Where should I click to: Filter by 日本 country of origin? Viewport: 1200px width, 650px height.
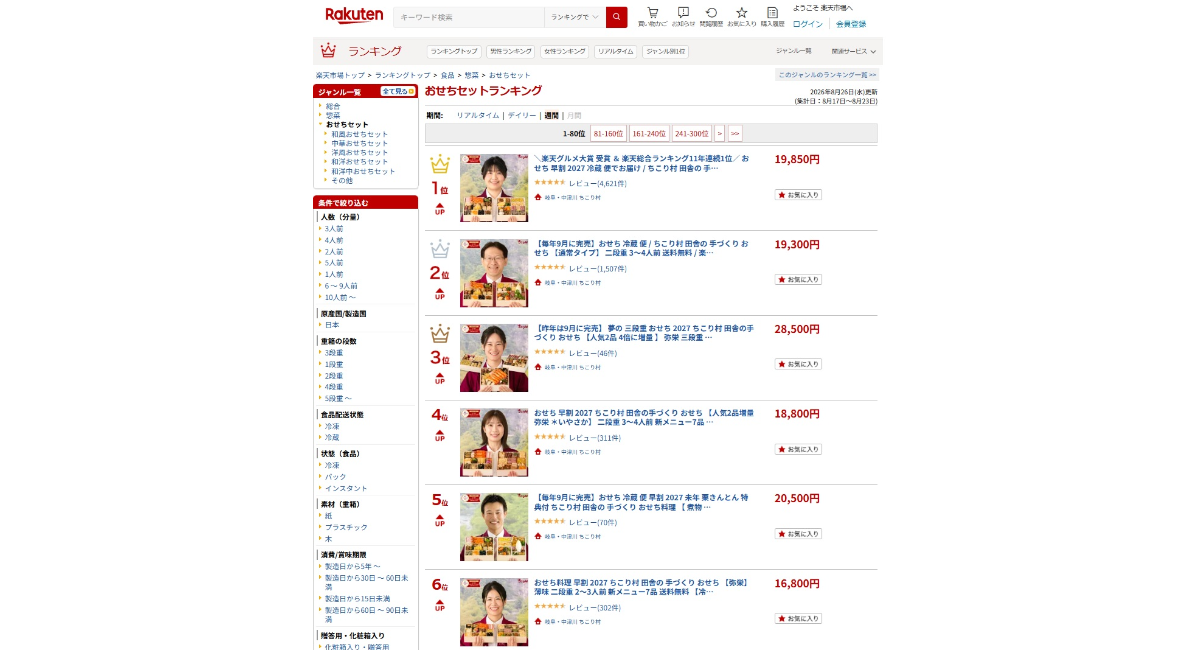(x=332, y=325)
